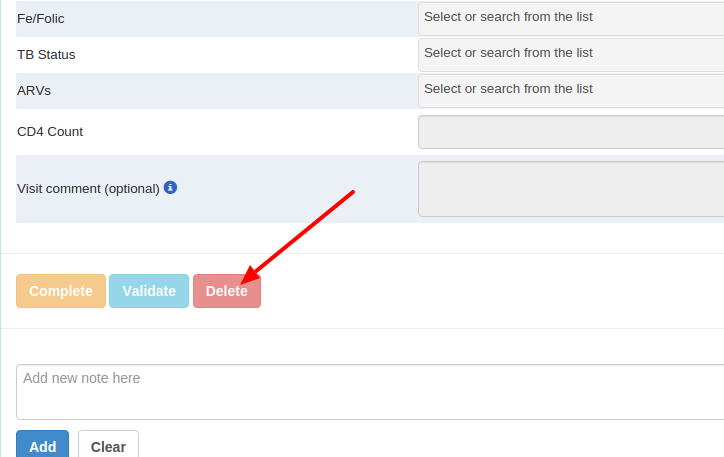The height and width of the screenshot is (457, 724).
Task: Focus the CD4 Count input field
Action: coord(570,132)
